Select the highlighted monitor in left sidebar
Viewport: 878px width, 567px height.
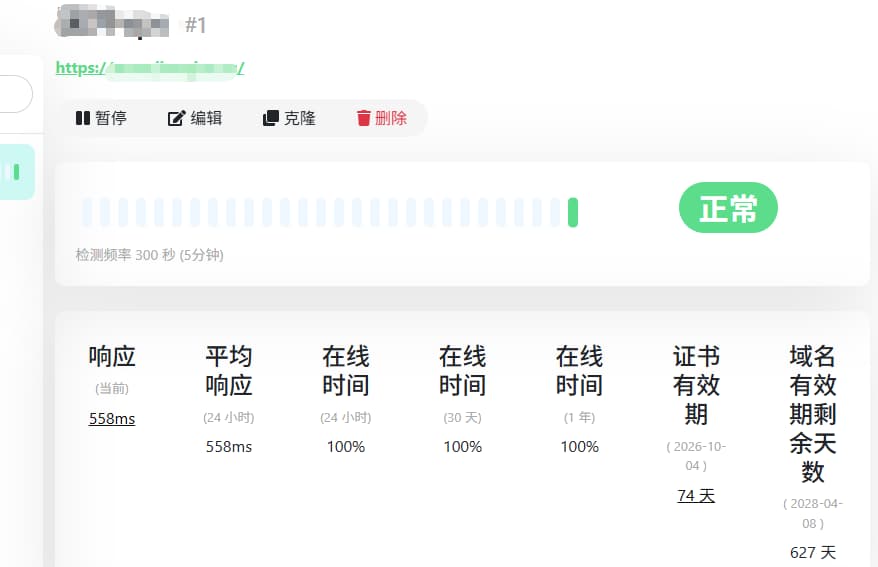(17, 172)
